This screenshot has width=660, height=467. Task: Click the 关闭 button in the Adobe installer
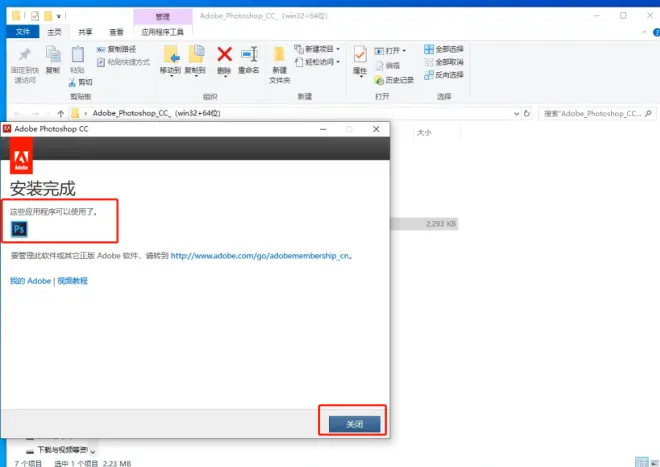click(x=354, y=424)
